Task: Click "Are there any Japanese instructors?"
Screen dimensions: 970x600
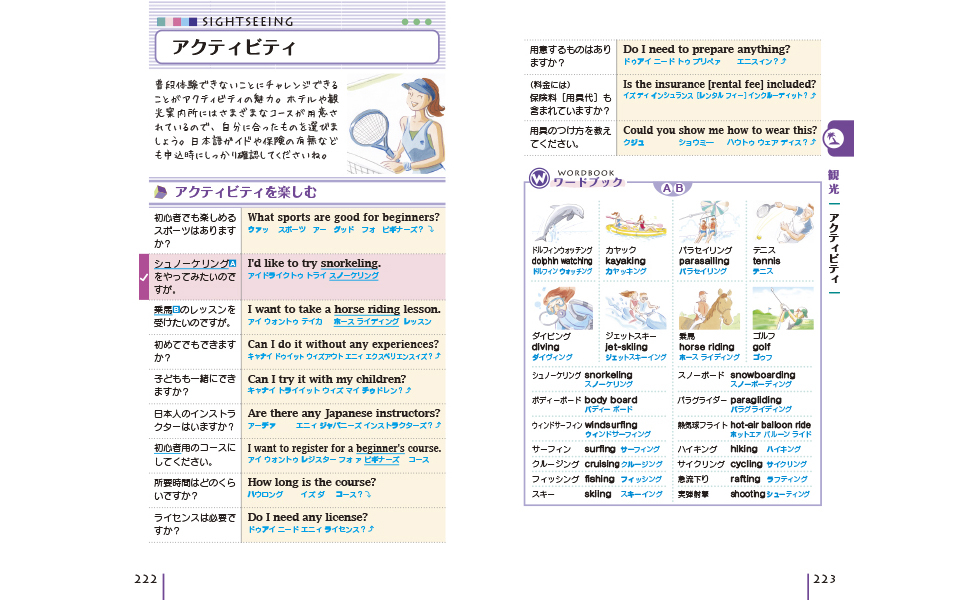Action: coord(344,413)
